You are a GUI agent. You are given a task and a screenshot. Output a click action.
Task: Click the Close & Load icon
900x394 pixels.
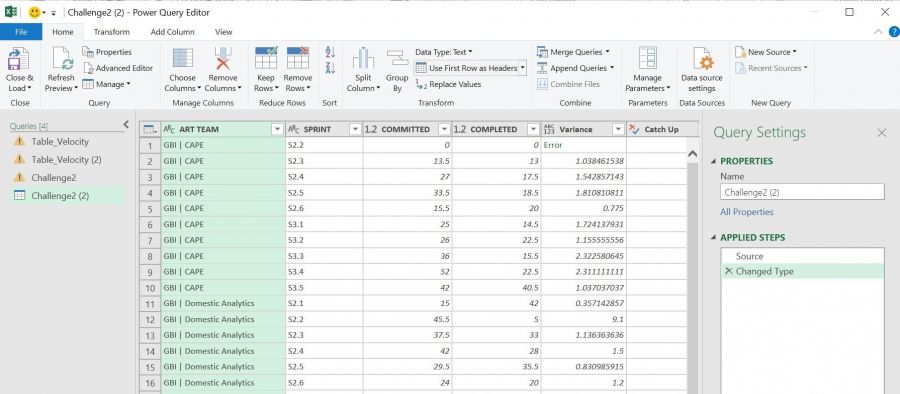[x=19, y=59]
